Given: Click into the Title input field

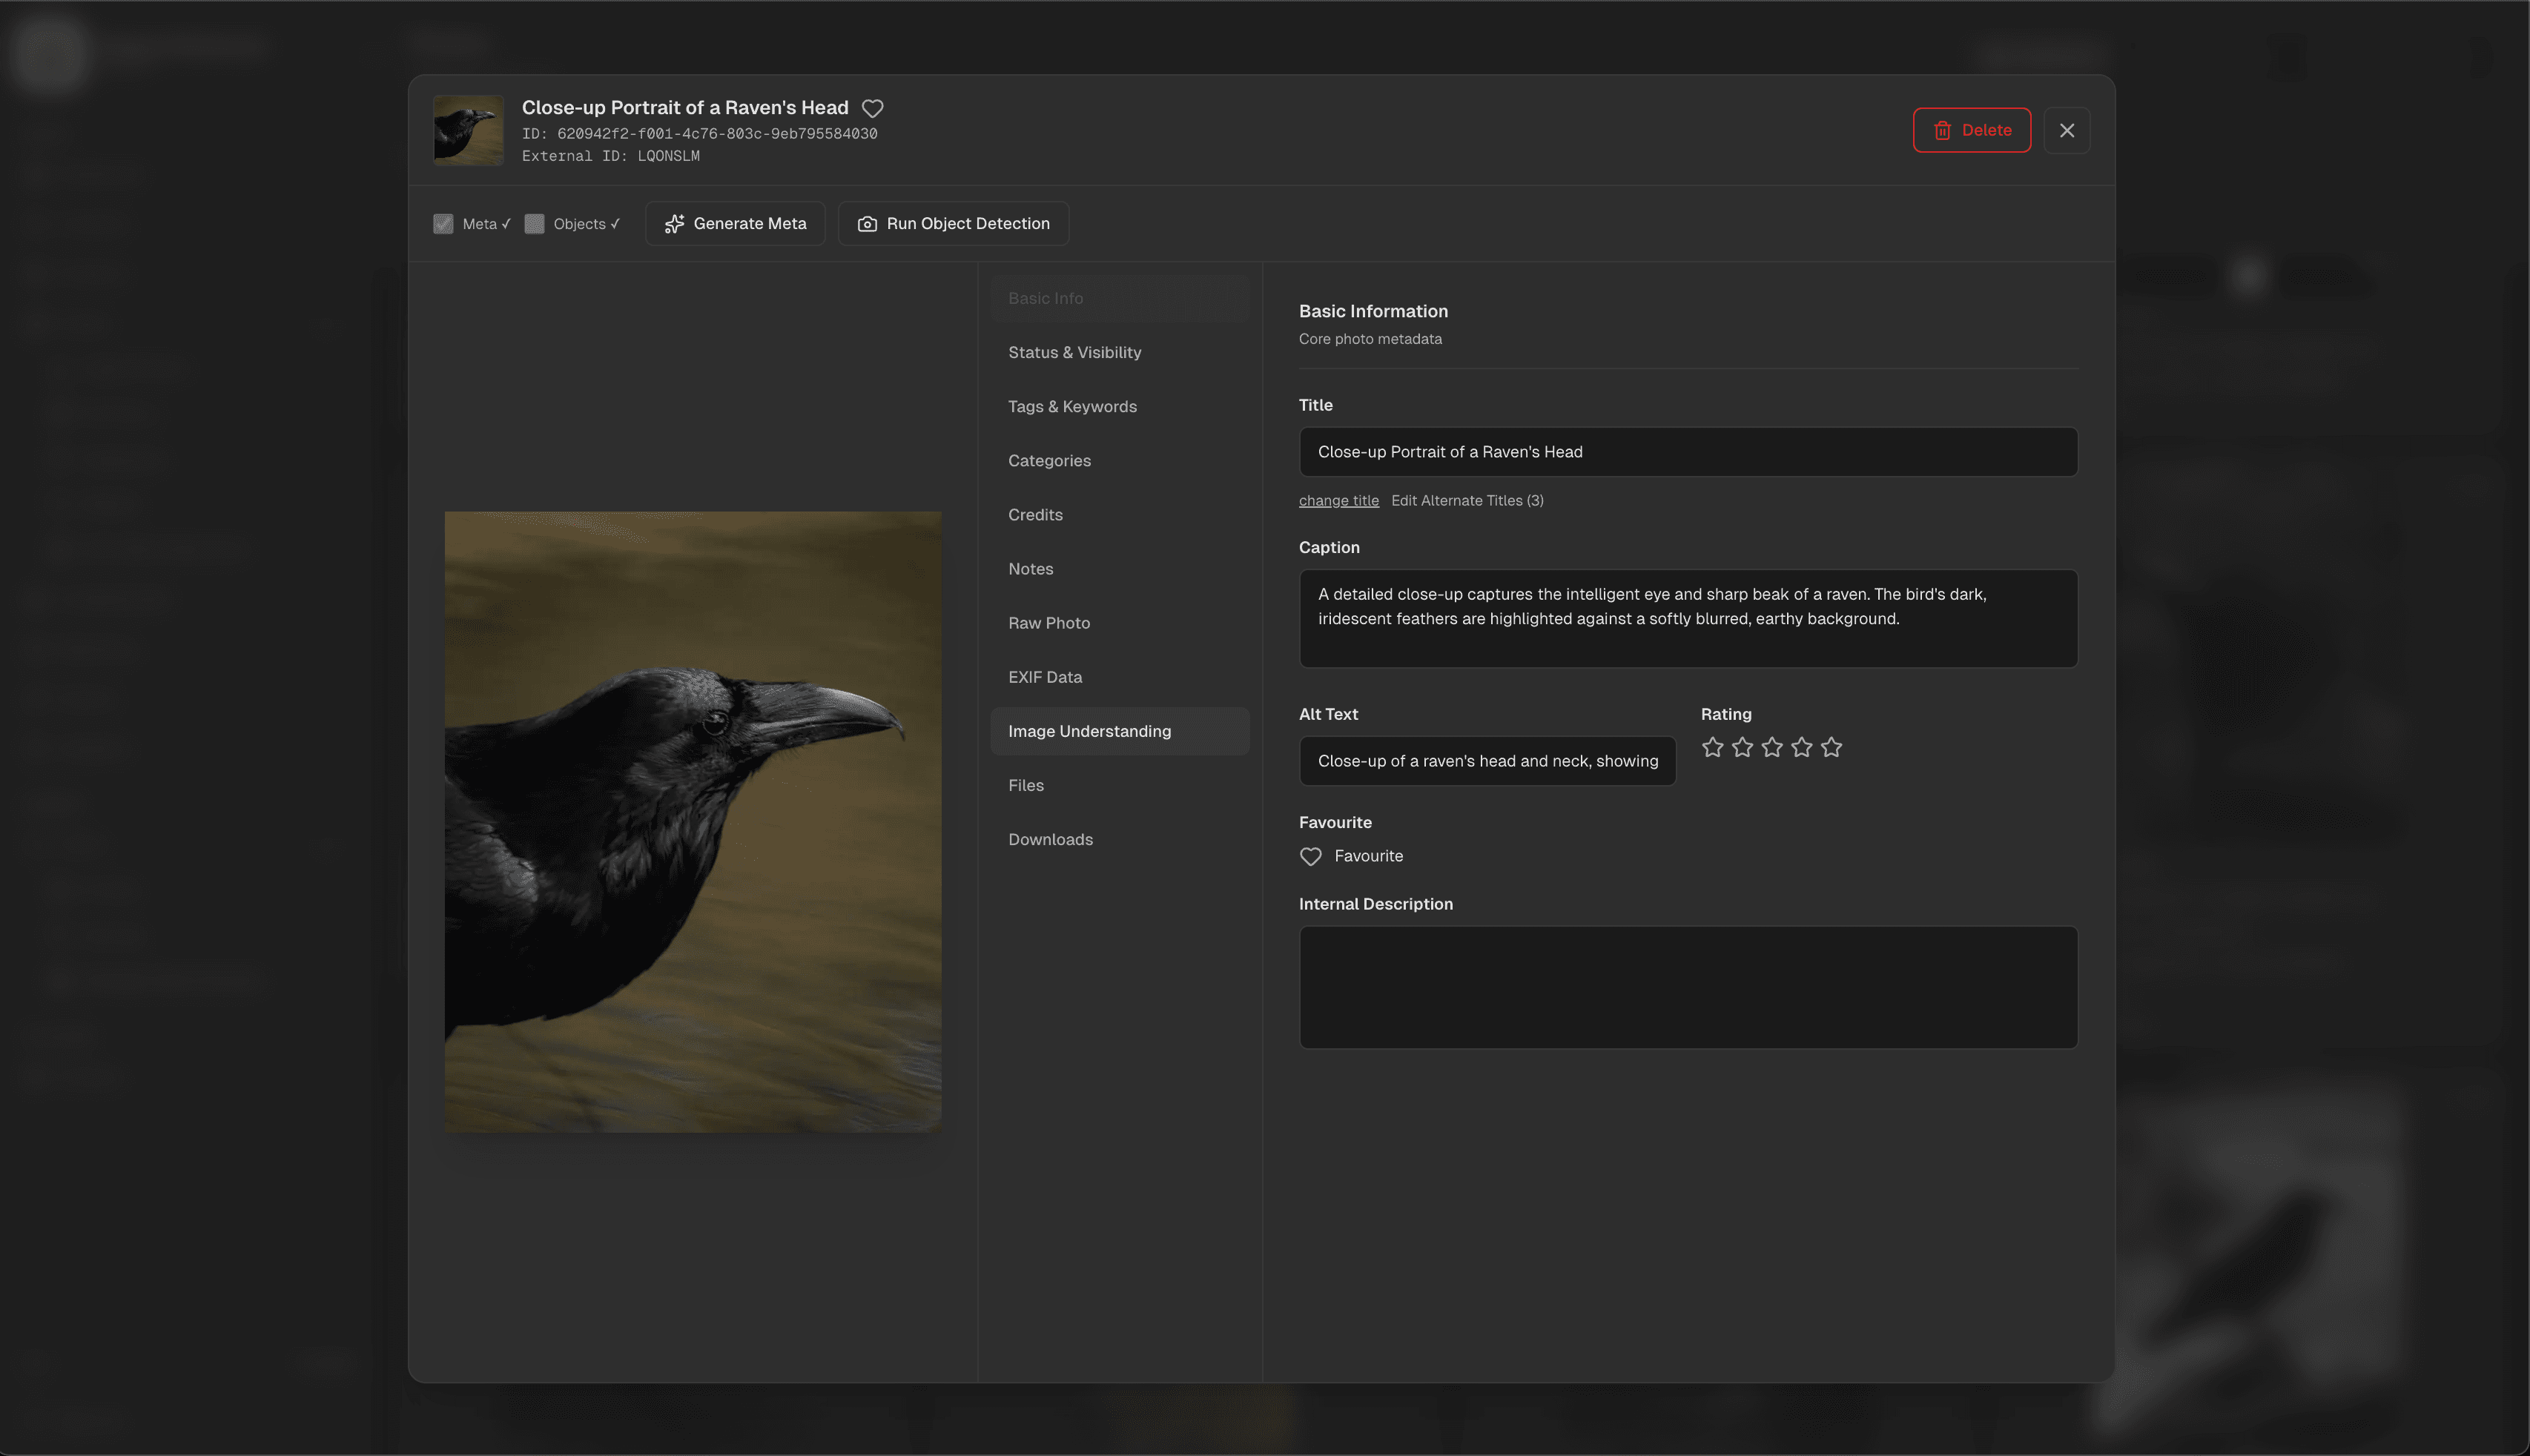Looking at the screenshot, I should click(1687, 452).
